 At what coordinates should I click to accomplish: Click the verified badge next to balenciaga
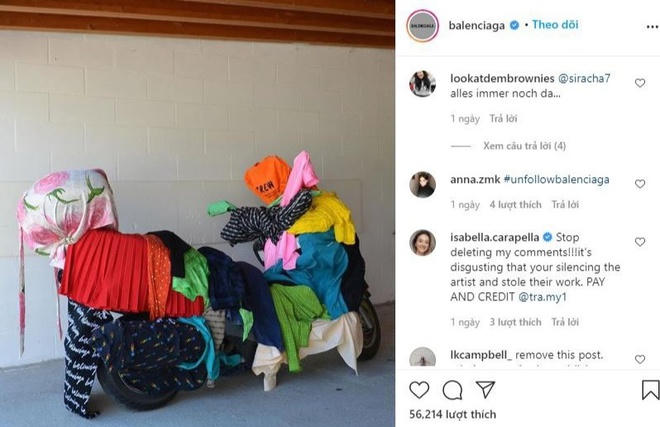pyautogui.click(x=514, y=25)
